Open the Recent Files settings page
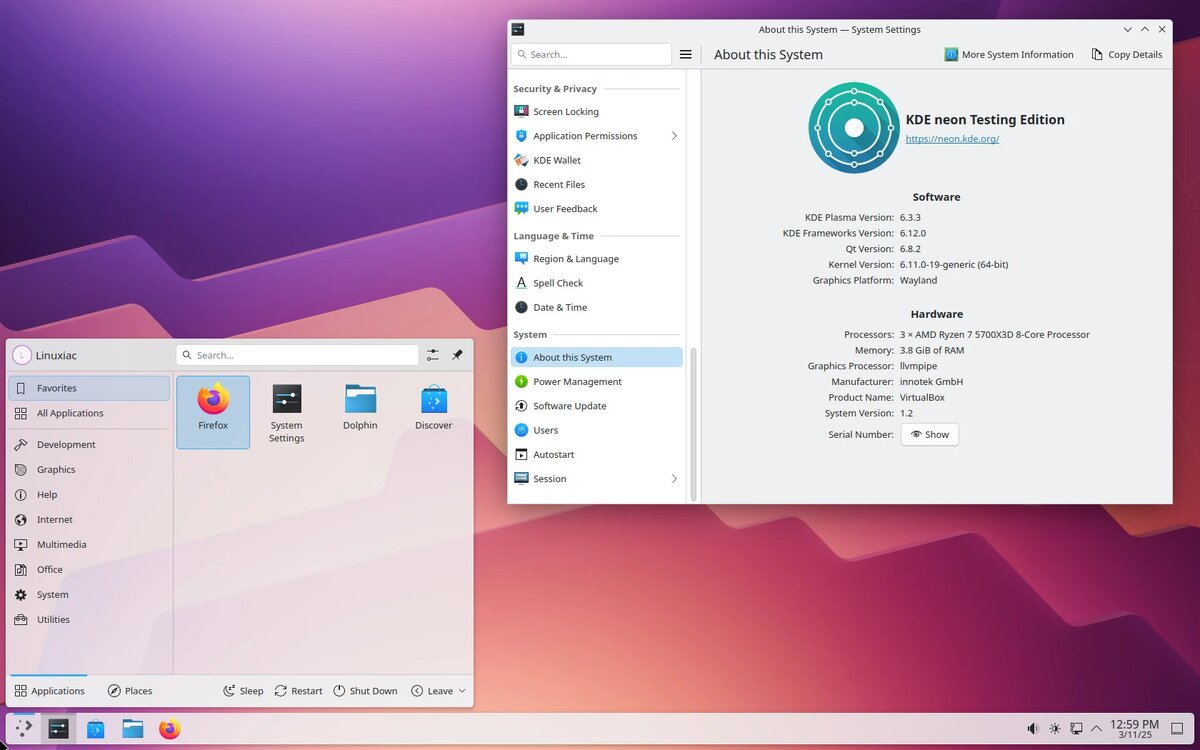The height and width of the screenshot is (750, 1200). (x=559, y=184)
